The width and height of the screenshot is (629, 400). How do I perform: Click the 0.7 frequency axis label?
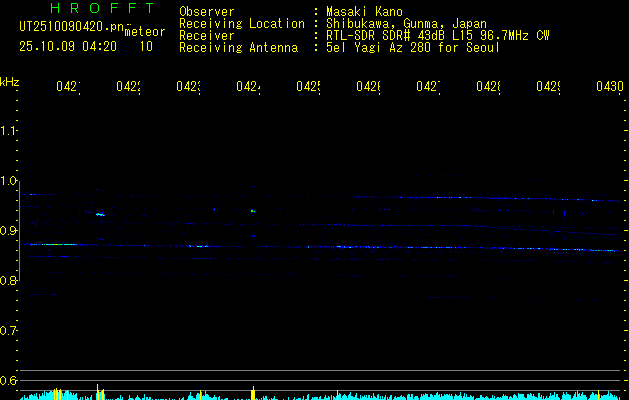click(x=8, y=331)
